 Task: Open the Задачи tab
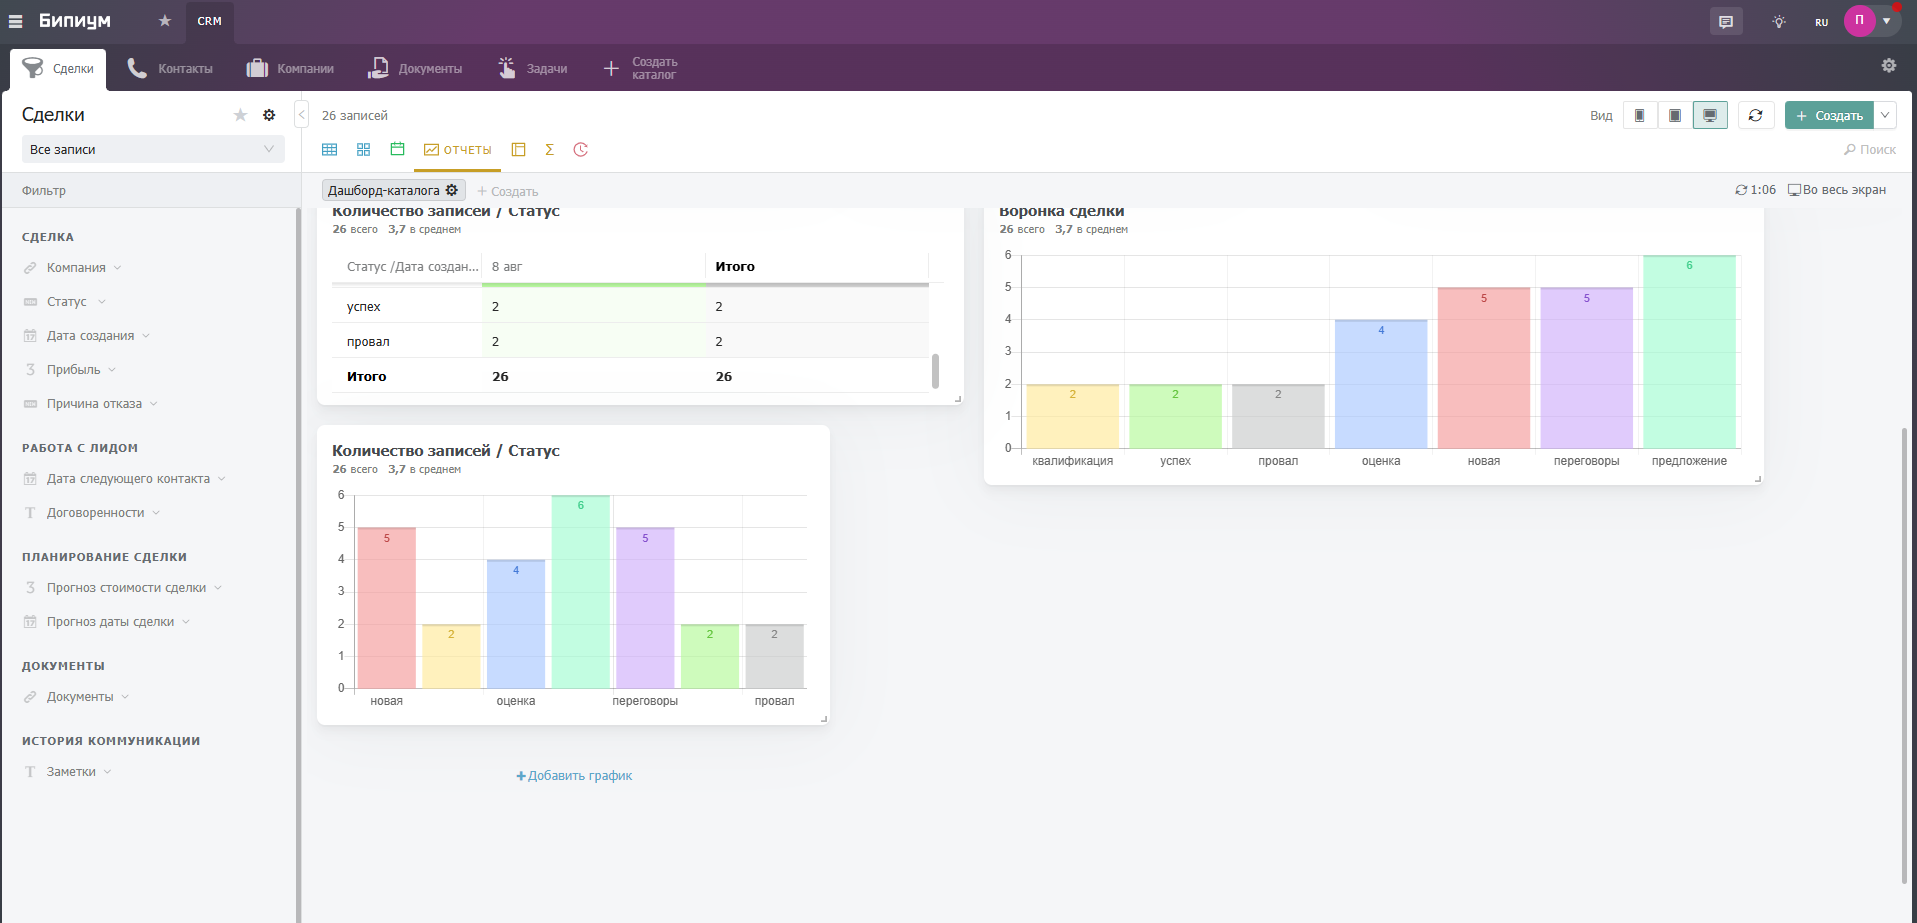(533, 68)
